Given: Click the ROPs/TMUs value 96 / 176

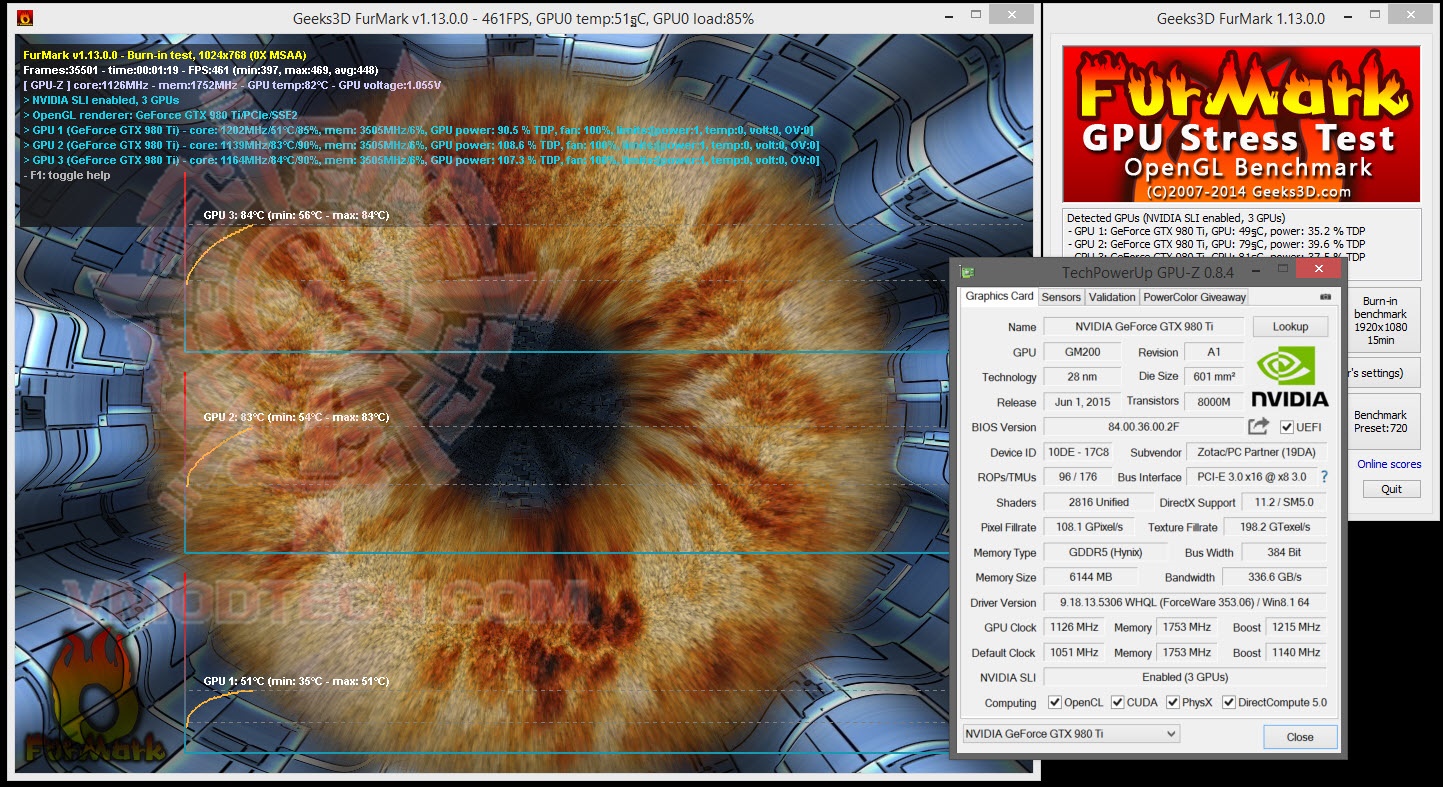Looking at the screenshot, I should click(1076, 477).
